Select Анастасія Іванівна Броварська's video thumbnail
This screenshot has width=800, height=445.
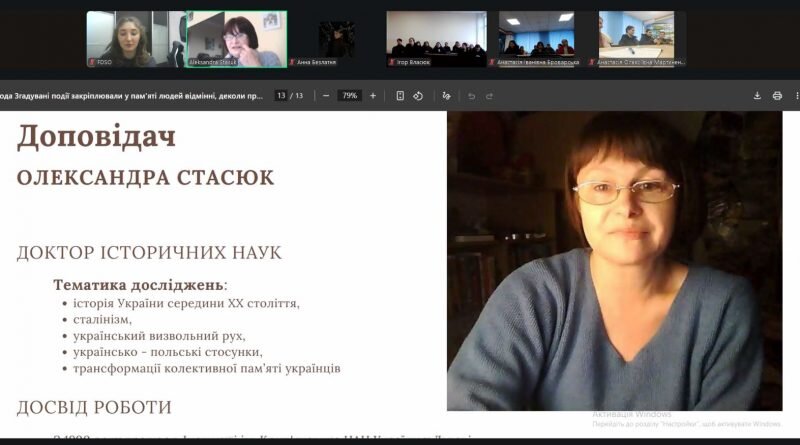tap(536, 39)
